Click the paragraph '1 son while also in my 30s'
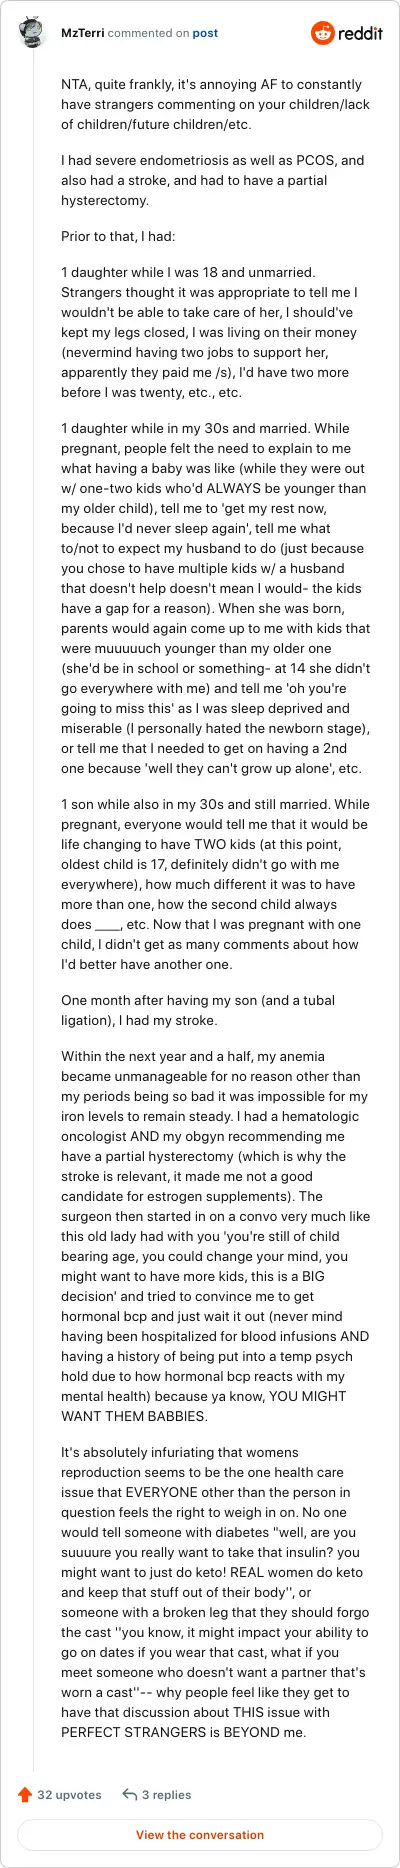Image resolution: width=400 pixels, height=1868 pixels. [x=214, y=885]
